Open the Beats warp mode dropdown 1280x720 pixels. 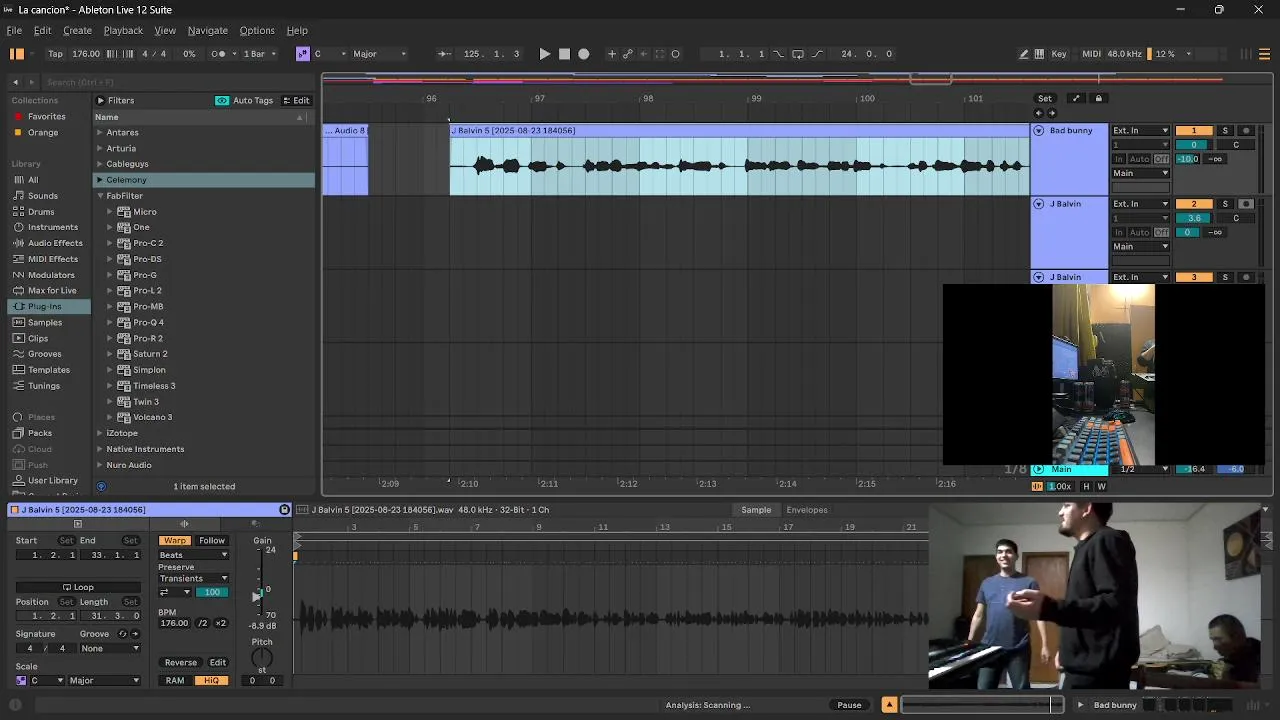tap(193, 555)
